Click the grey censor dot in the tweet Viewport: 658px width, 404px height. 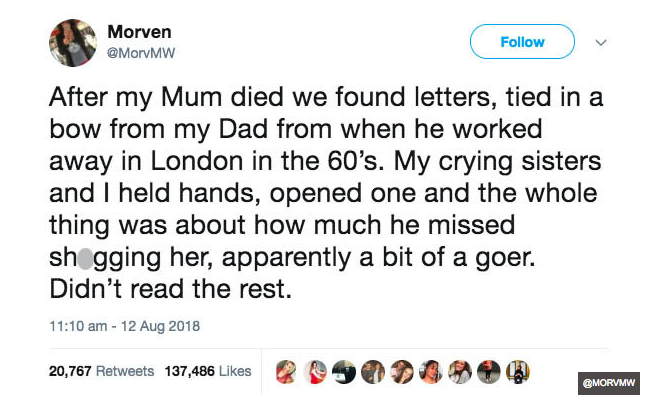pyautogui.click(x=87, y=259)
